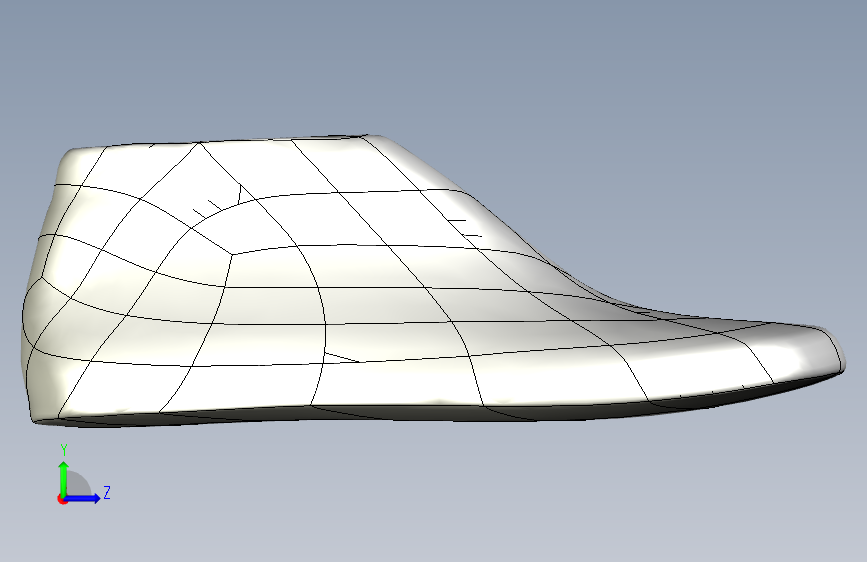The width and height of the screenshot is (867, 562).
Task: Click the red origin point of the axis triad
Action: pos(62,499)
